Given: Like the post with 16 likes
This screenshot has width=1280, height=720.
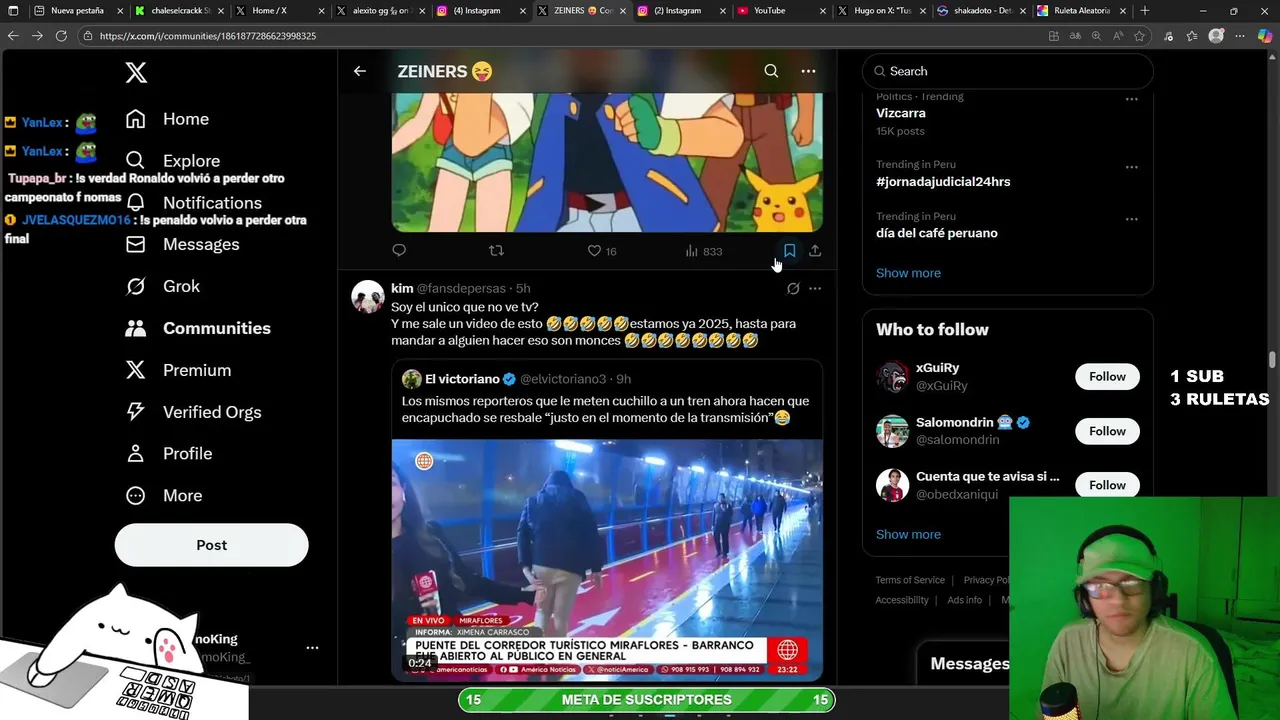Looking at the screenshot, I should click(x=601, y=251).
